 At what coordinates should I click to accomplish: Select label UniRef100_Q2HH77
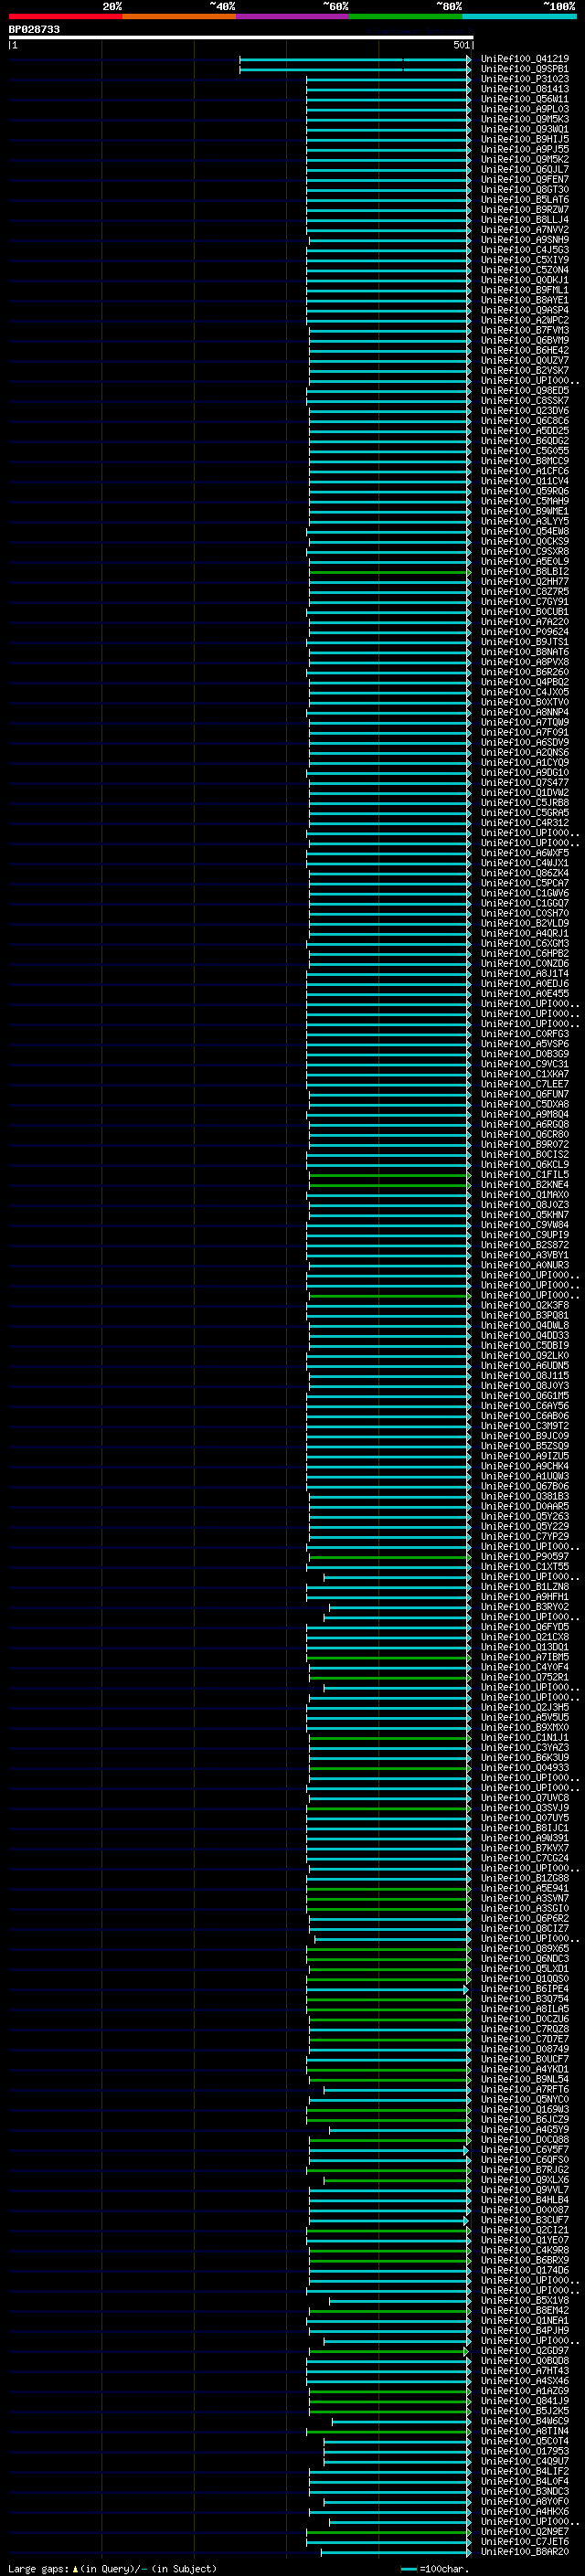(525, 582)
